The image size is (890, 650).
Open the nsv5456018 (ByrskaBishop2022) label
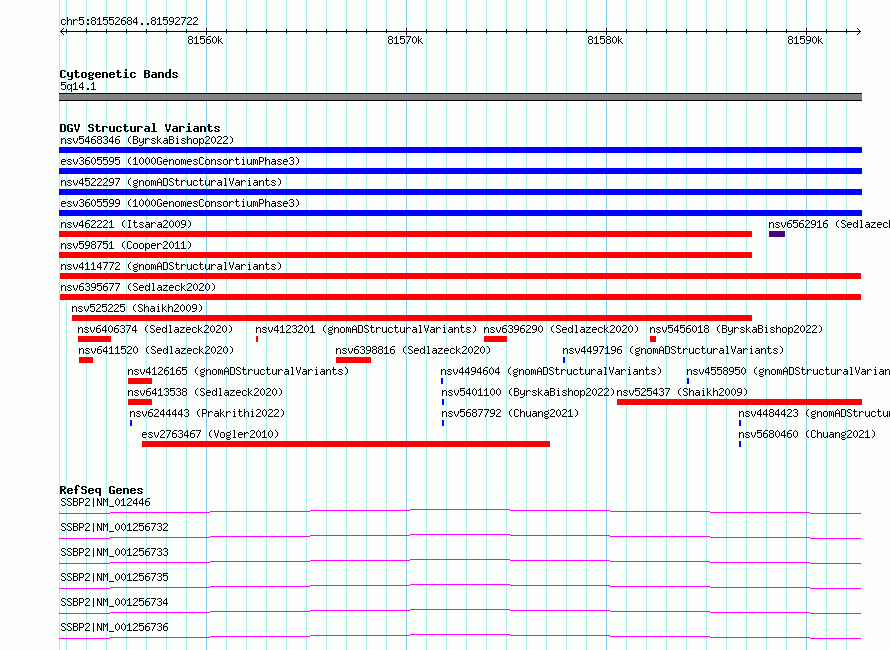coord(736,329)
